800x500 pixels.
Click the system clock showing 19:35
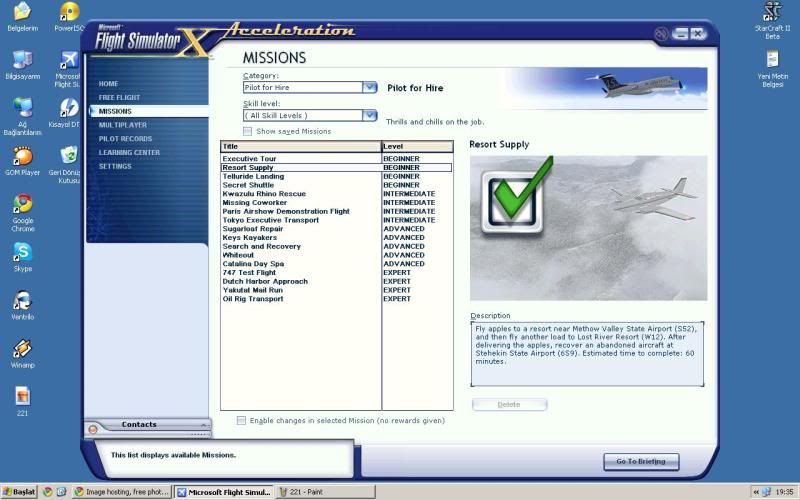pyautogui.click(x=784, y=492)
